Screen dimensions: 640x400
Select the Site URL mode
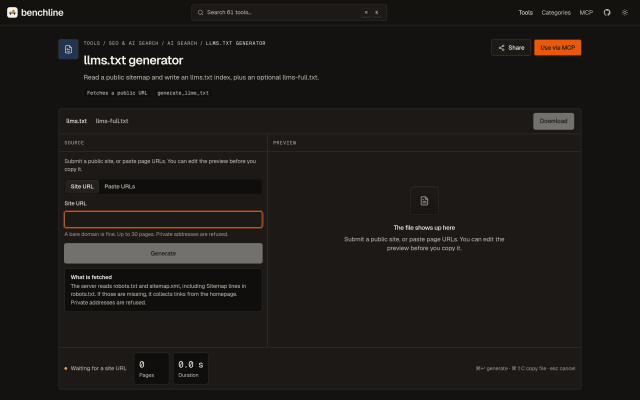82,187
